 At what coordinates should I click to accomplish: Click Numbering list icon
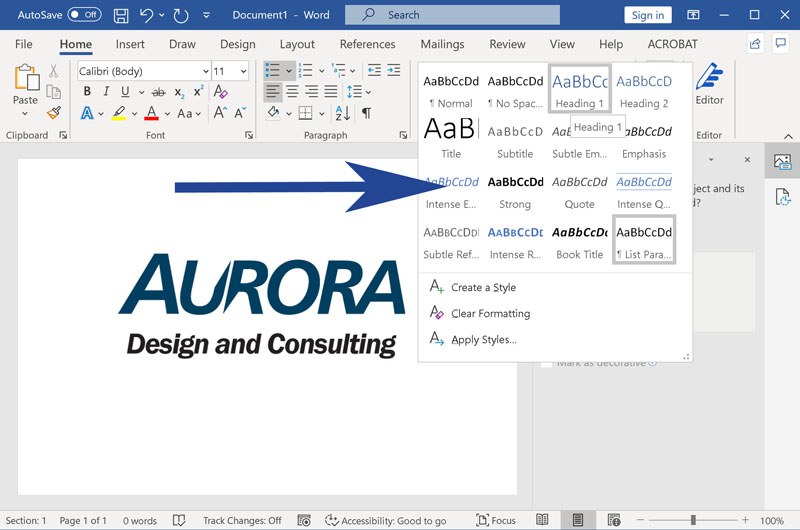306,70
